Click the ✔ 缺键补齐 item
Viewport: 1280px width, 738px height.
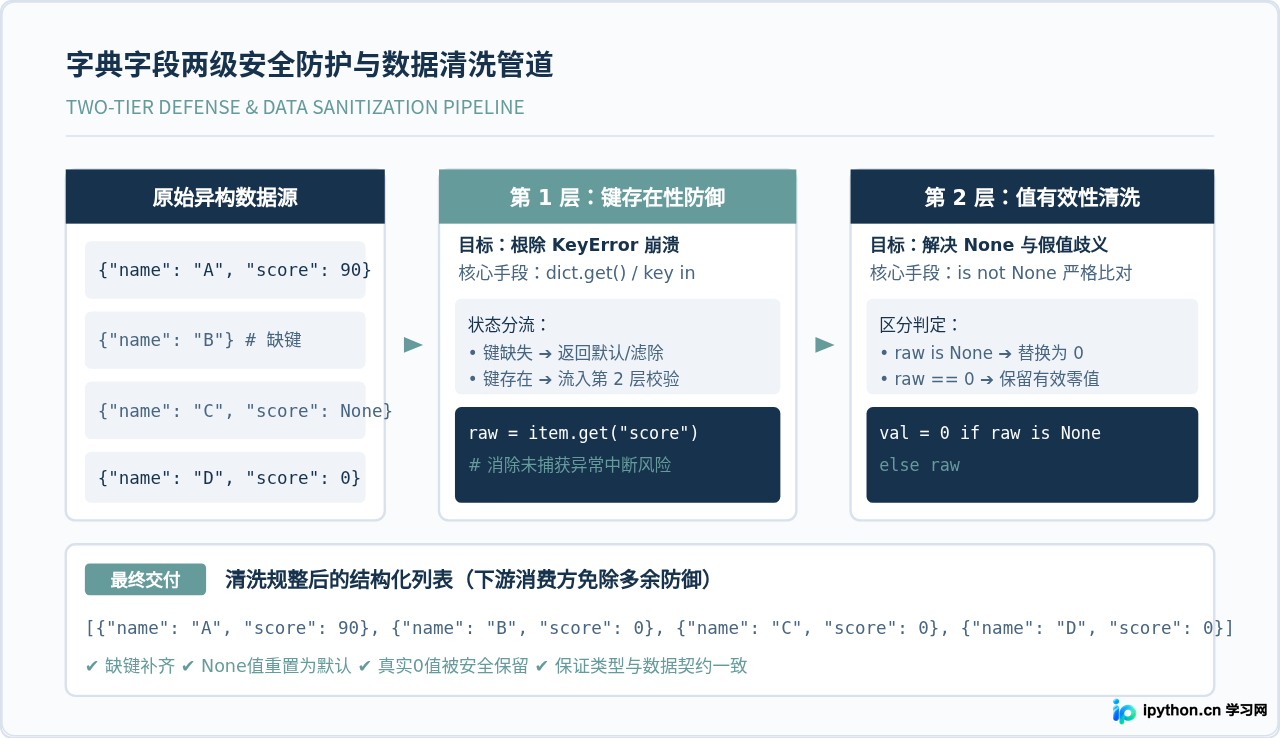click(130, 666)
